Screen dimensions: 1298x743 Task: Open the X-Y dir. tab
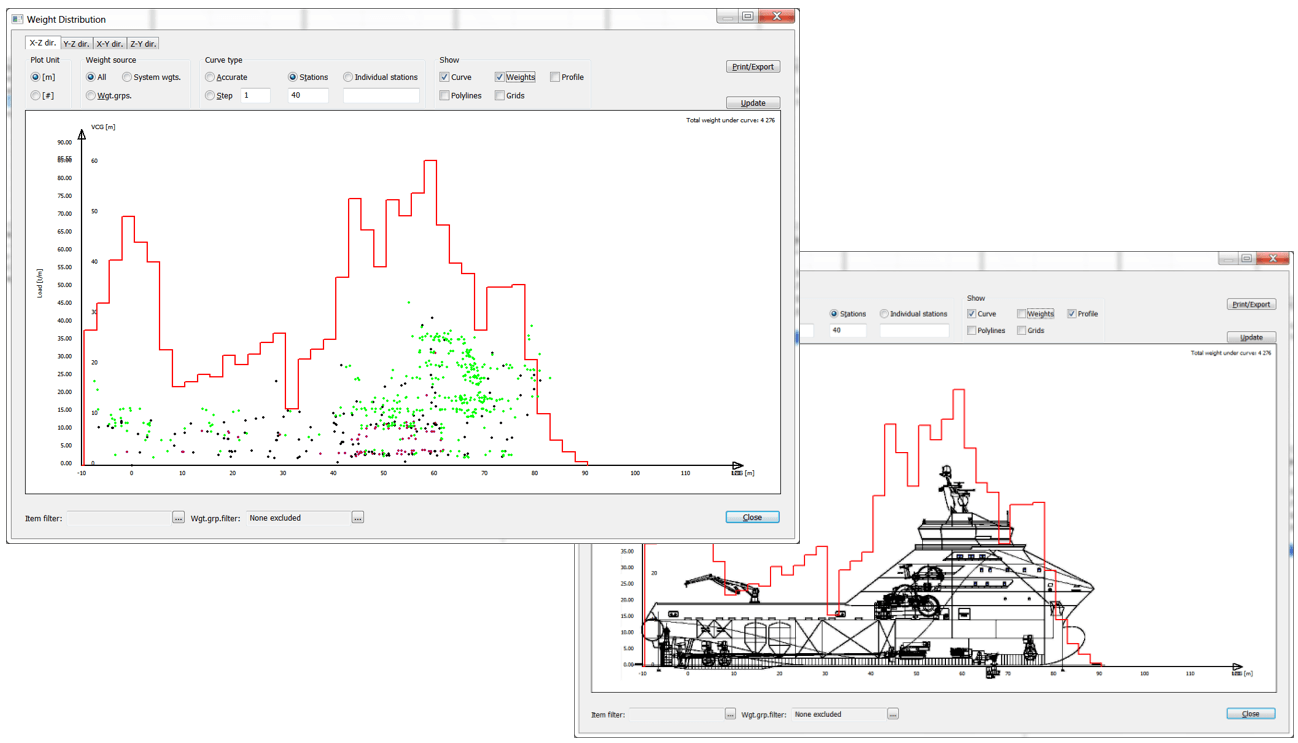(110, 44)
